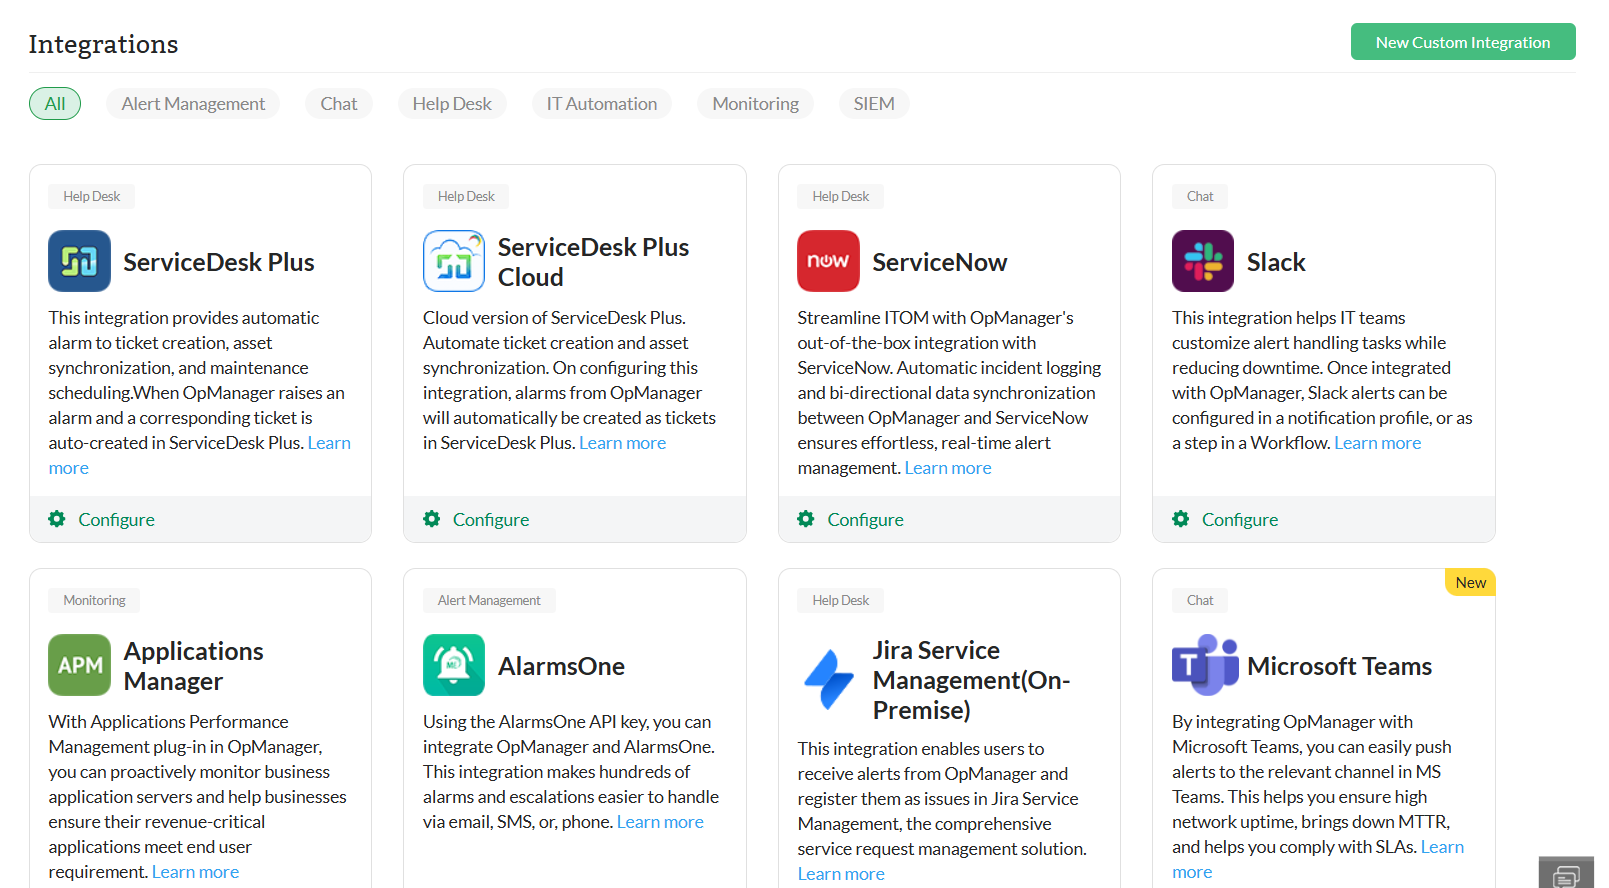Show only Help Desk integrations
Screen dimensions: 1609x888
[x=452, y=104]
